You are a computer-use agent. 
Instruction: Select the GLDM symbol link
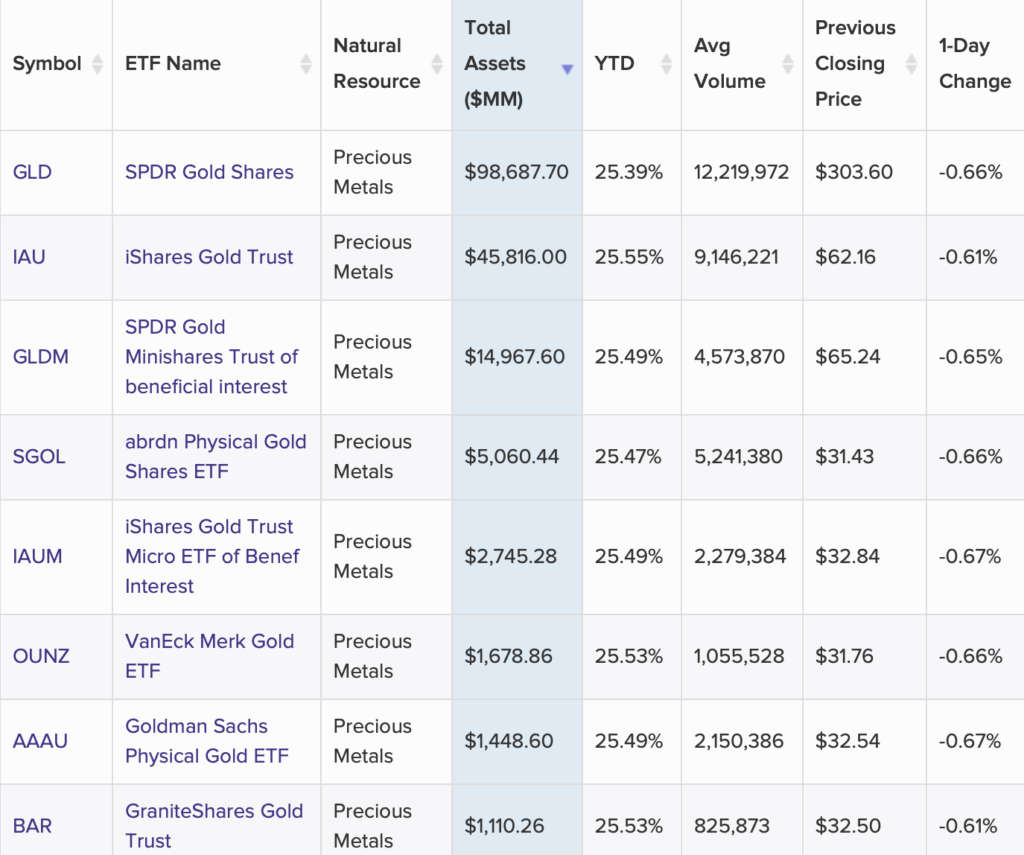pos(41,357)
